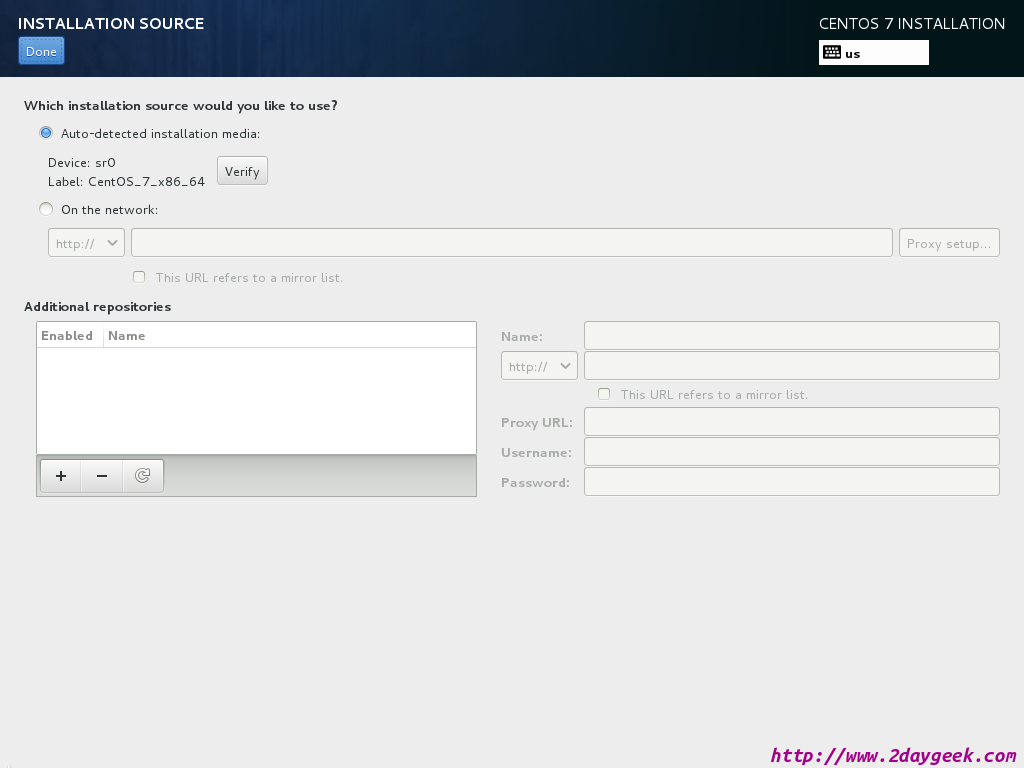
Task: Click the repository Name field
Action: (x=792, y=336)
